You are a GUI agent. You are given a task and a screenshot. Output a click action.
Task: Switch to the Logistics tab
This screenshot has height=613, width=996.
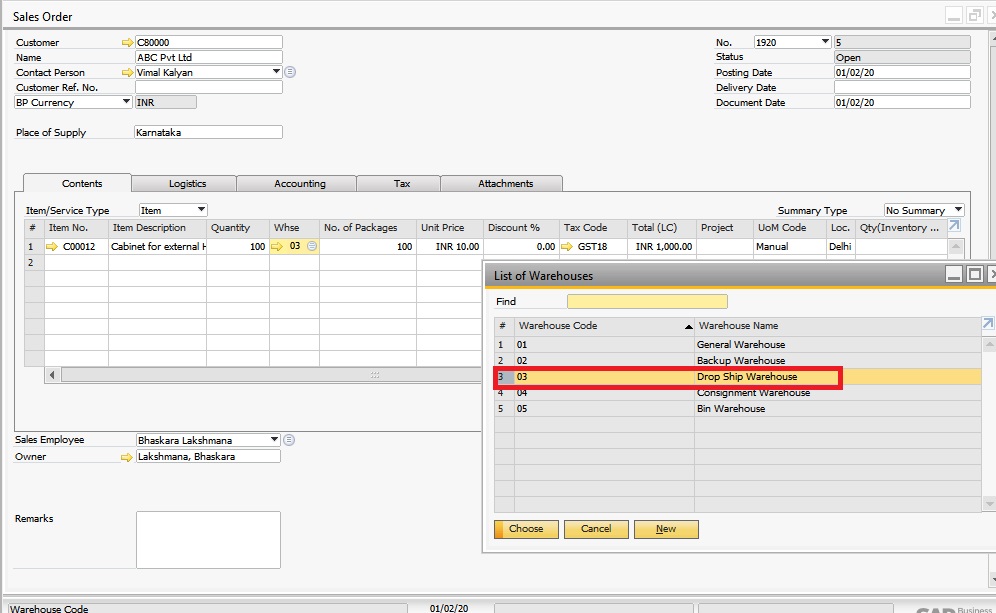coord(185,183)
